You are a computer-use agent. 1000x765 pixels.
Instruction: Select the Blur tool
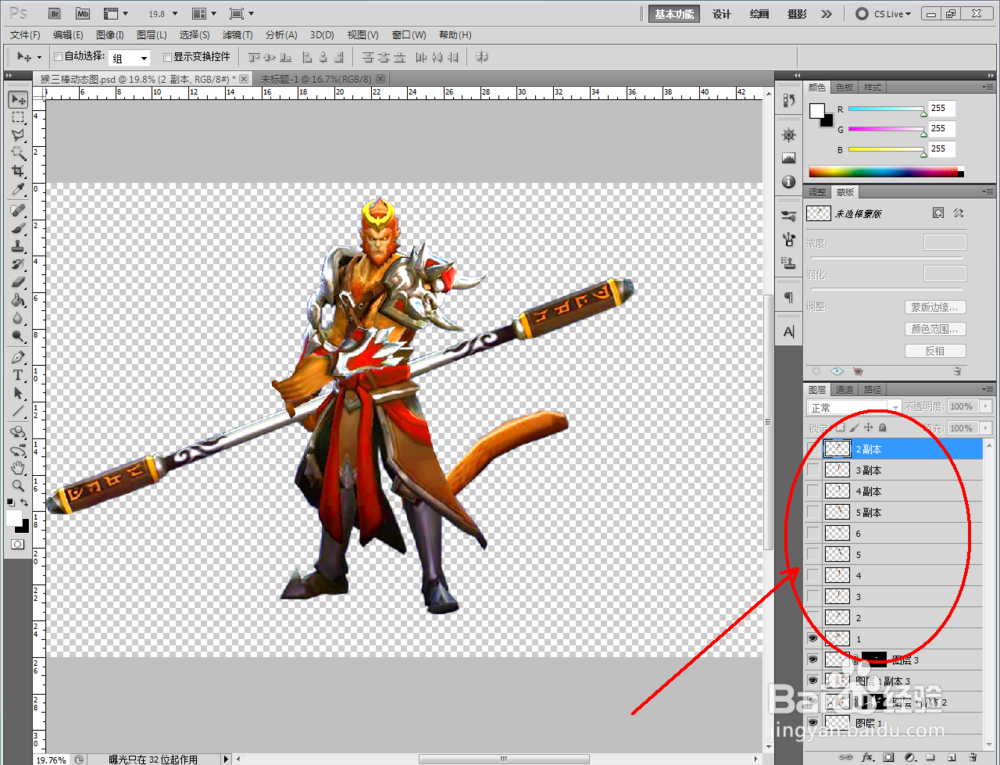[18, 317]
